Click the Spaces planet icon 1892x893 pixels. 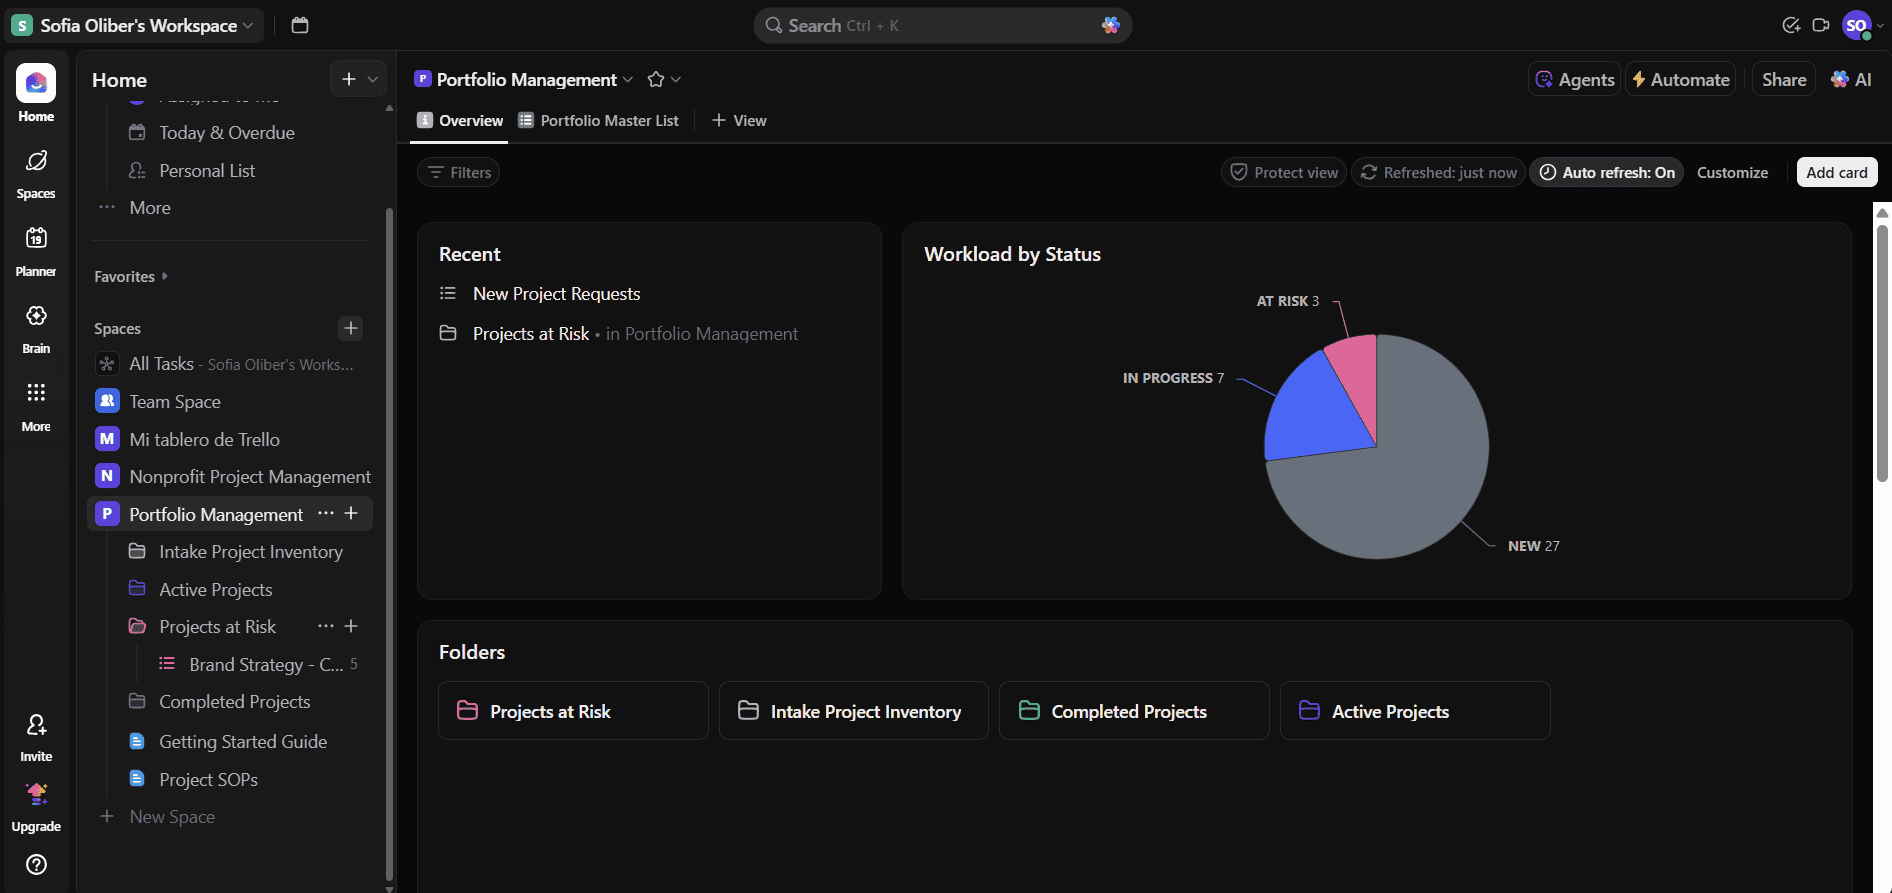tap(36, 162)
